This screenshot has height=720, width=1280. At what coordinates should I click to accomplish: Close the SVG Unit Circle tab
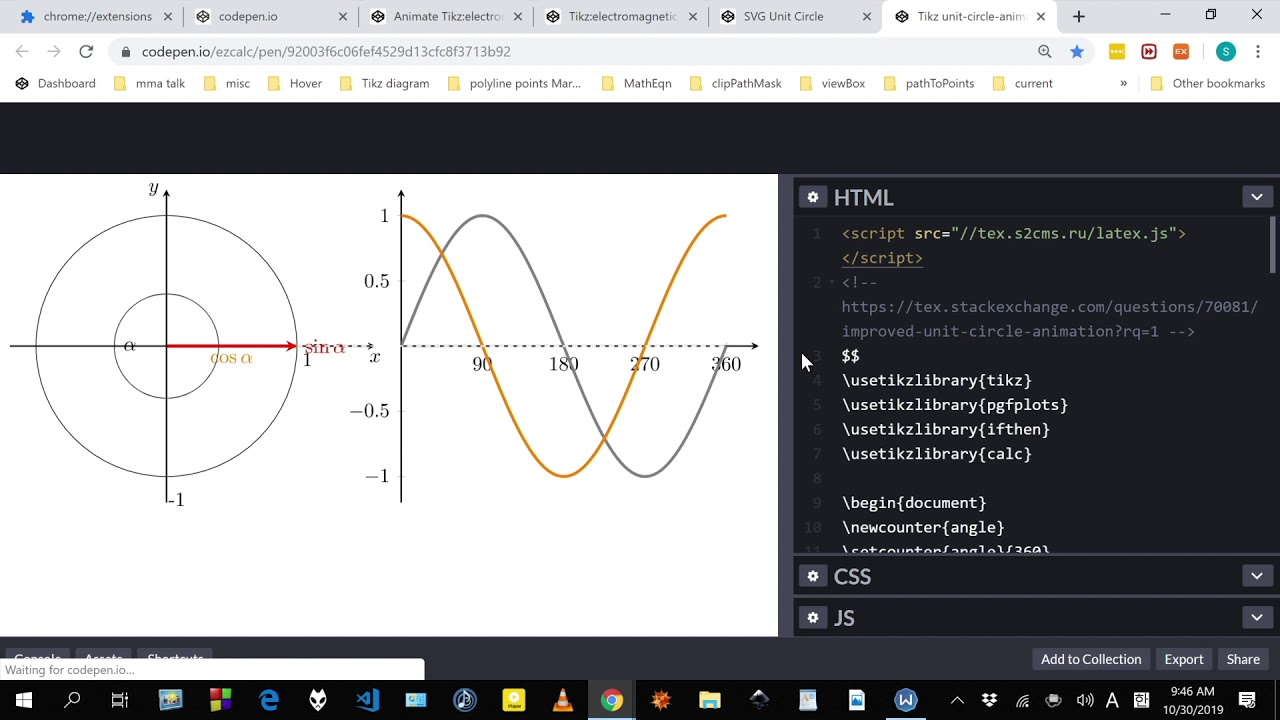coord(867,16)
